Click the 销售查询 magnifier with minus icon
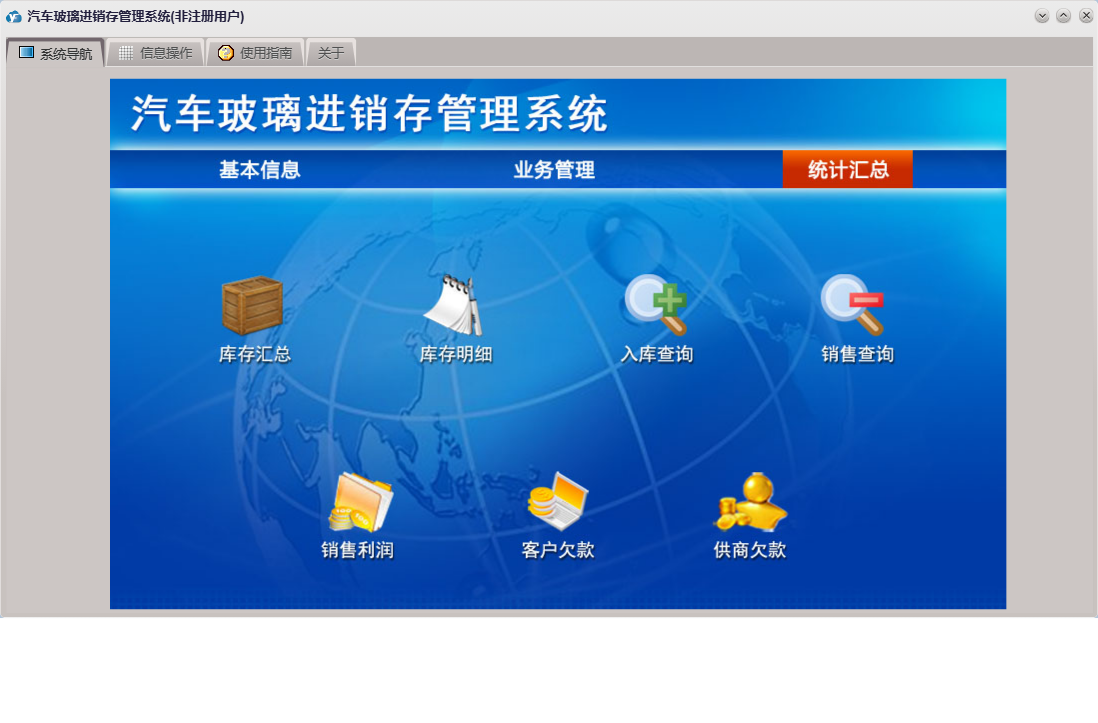Screen dimensions: 1098x723 (853, 305)
